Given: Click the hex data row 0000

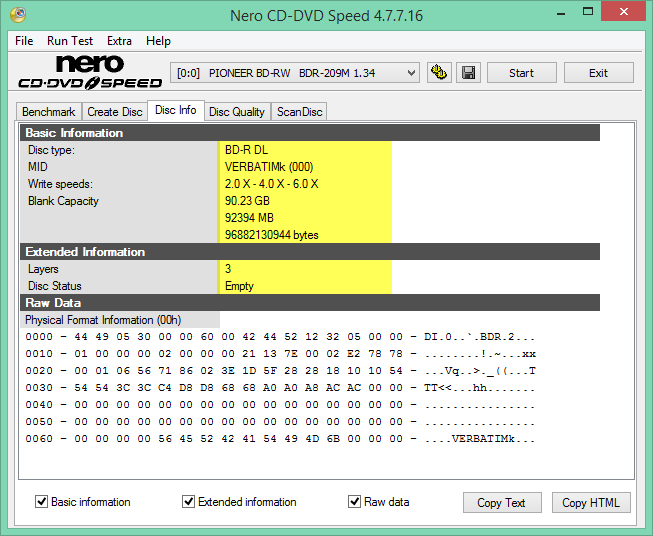Looking at the screenshot, I should pos(280,337).
